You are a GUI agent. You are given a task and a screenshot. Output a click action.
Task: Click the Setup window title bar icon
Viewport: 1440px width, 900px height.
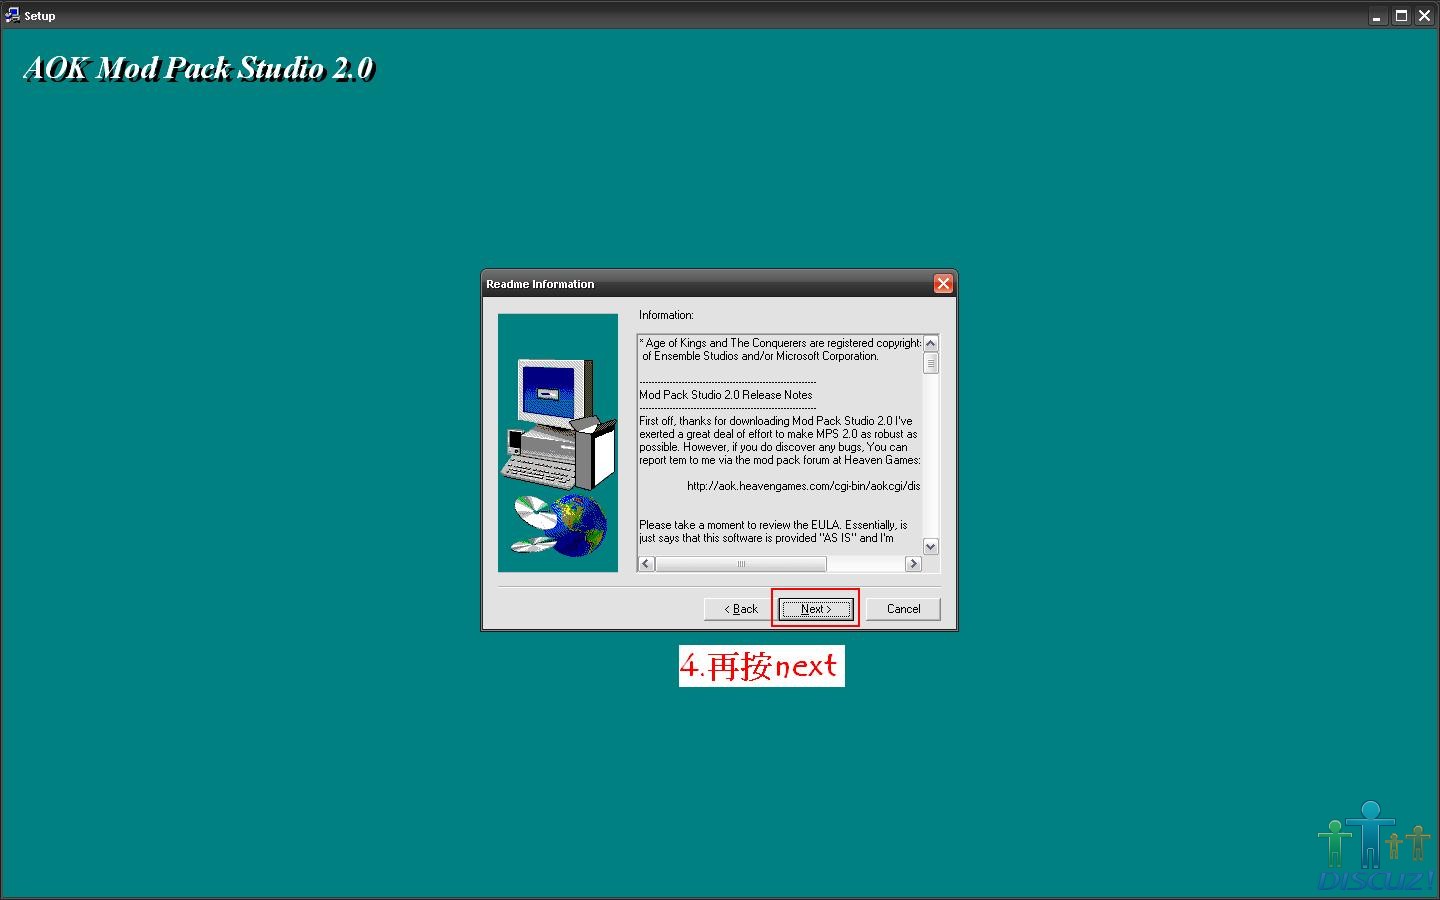12,15
